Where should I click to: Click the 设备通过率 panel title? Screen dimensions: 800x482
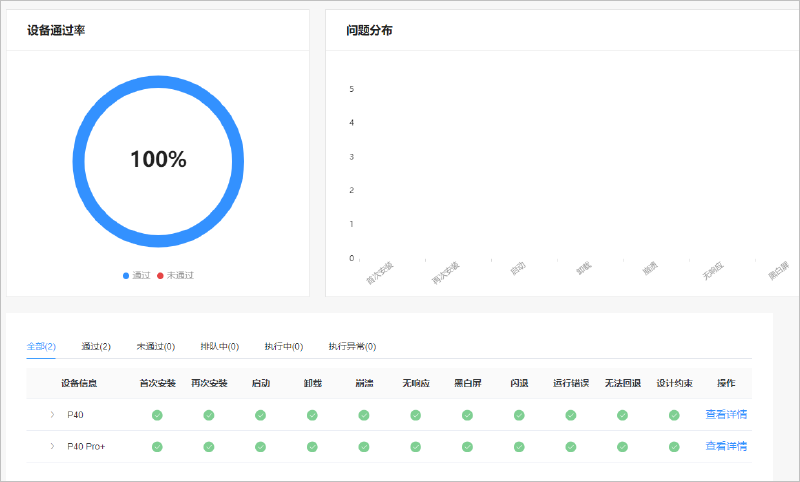(56, 31)
